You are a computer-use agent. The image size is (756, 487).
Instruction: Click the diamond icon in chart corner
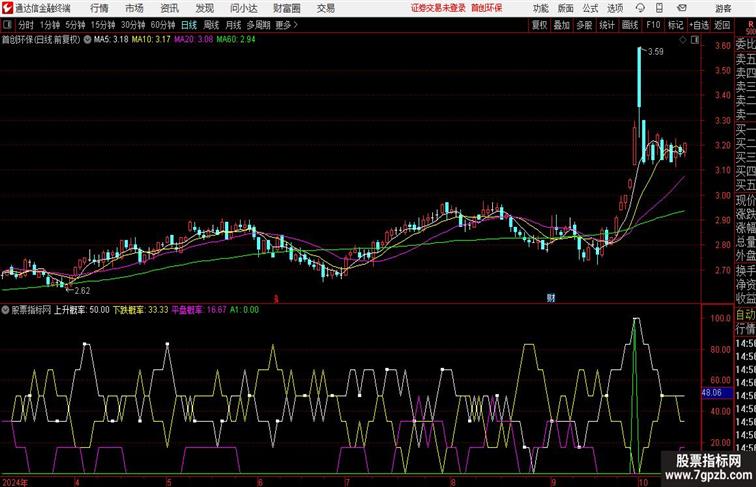coord(683,40)
